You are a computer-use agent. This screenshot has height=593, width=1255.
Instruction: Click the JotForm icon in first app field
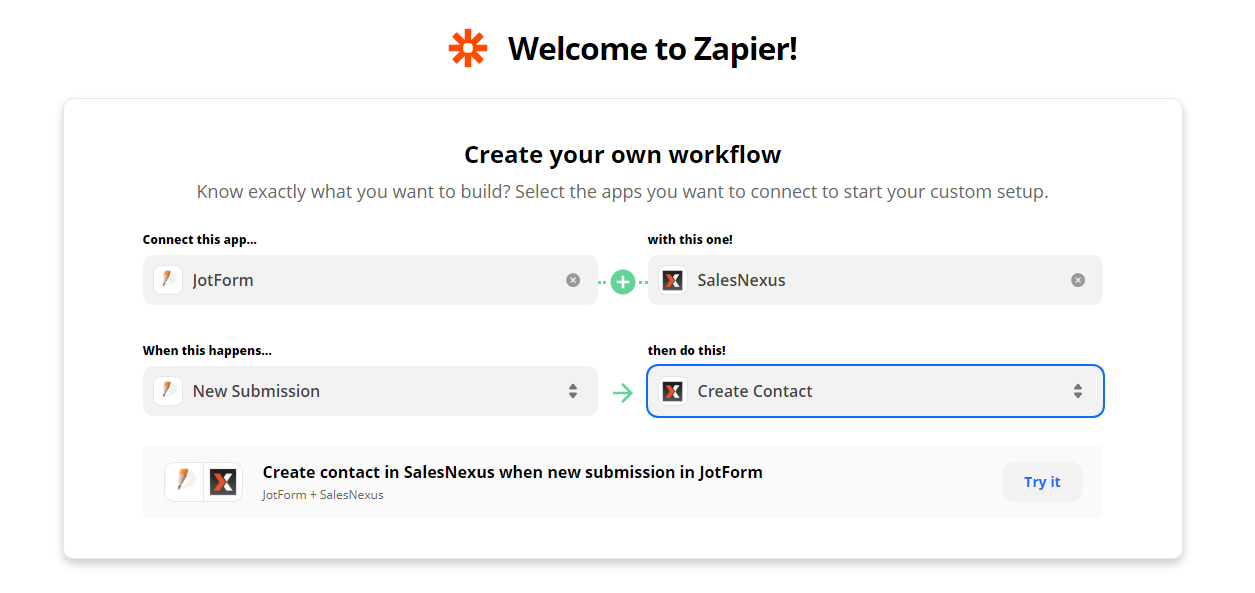[168, 280]
